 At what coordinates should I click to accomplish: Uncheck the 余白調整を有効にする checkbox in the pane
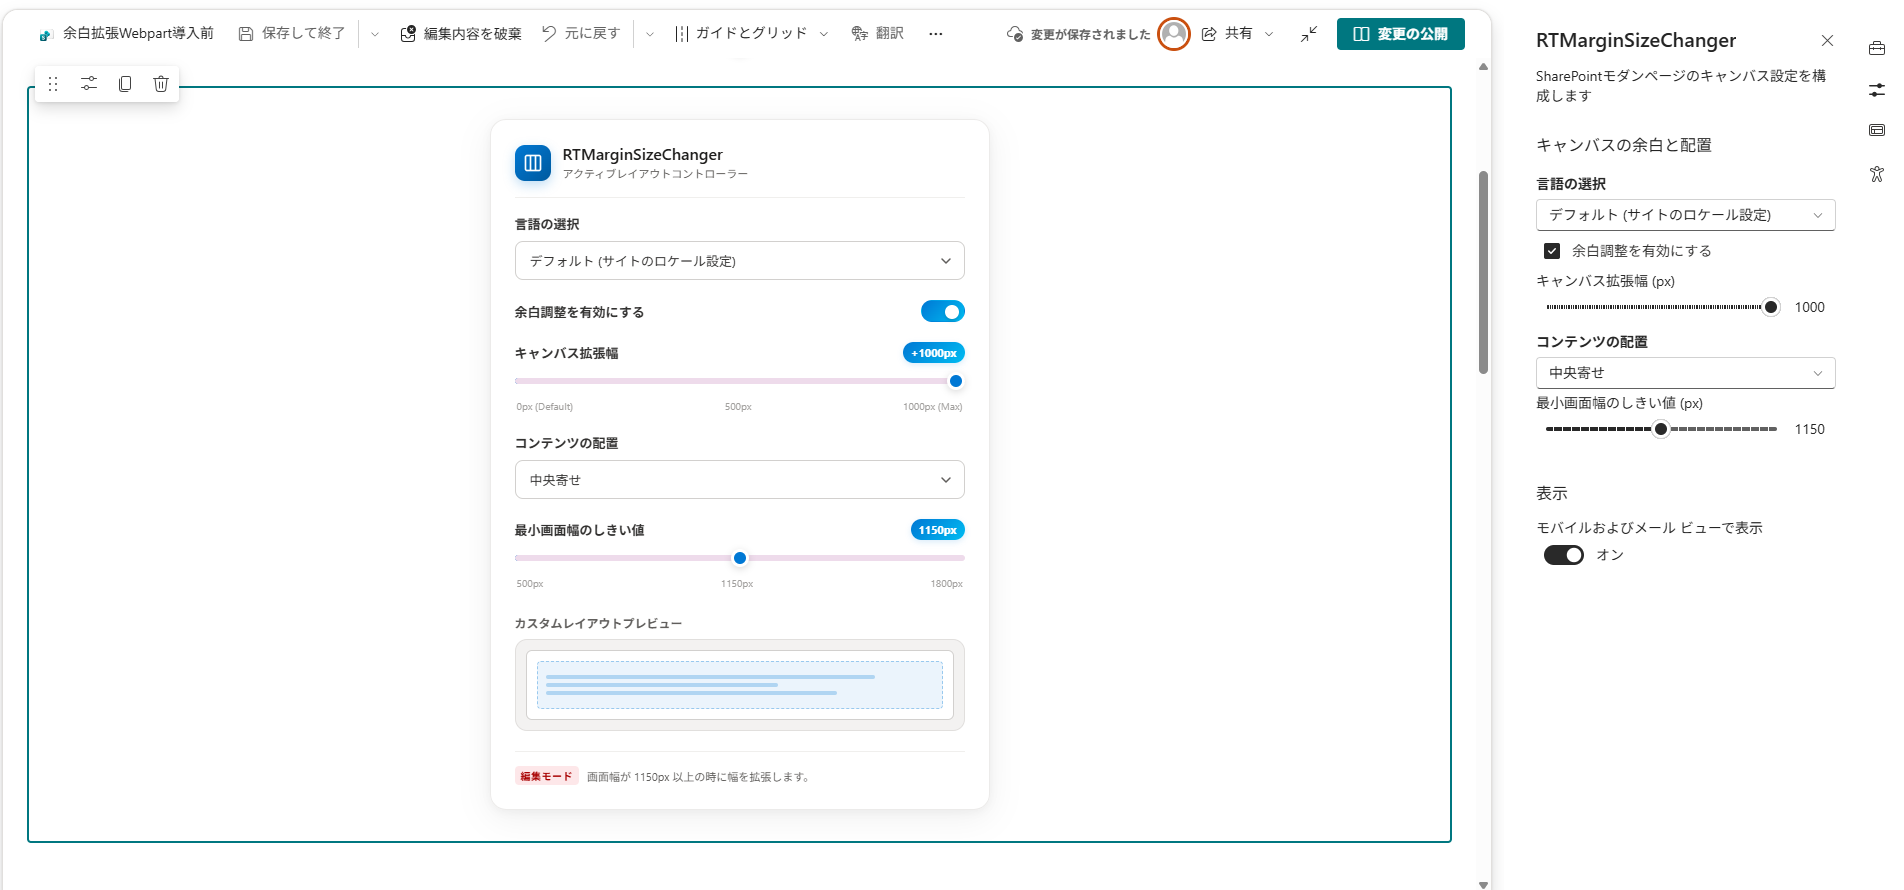(x=1552, y=251)
